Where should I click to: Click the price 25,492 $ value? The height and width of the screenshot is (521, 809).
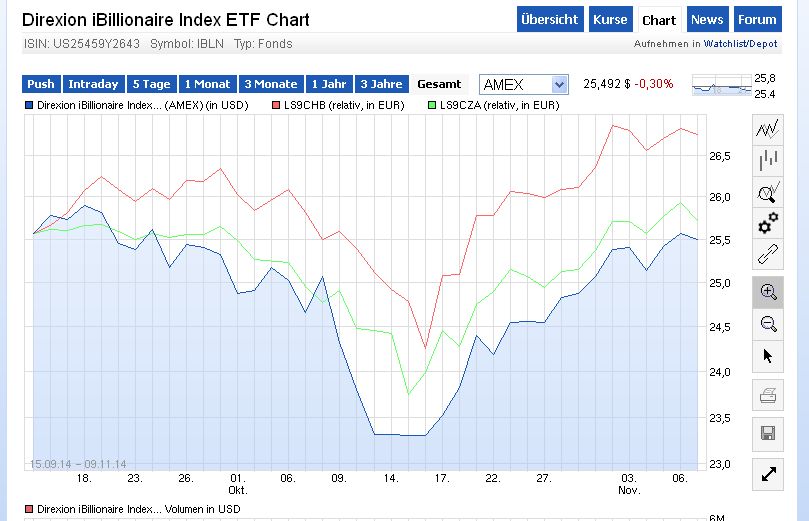pos(607,84)
